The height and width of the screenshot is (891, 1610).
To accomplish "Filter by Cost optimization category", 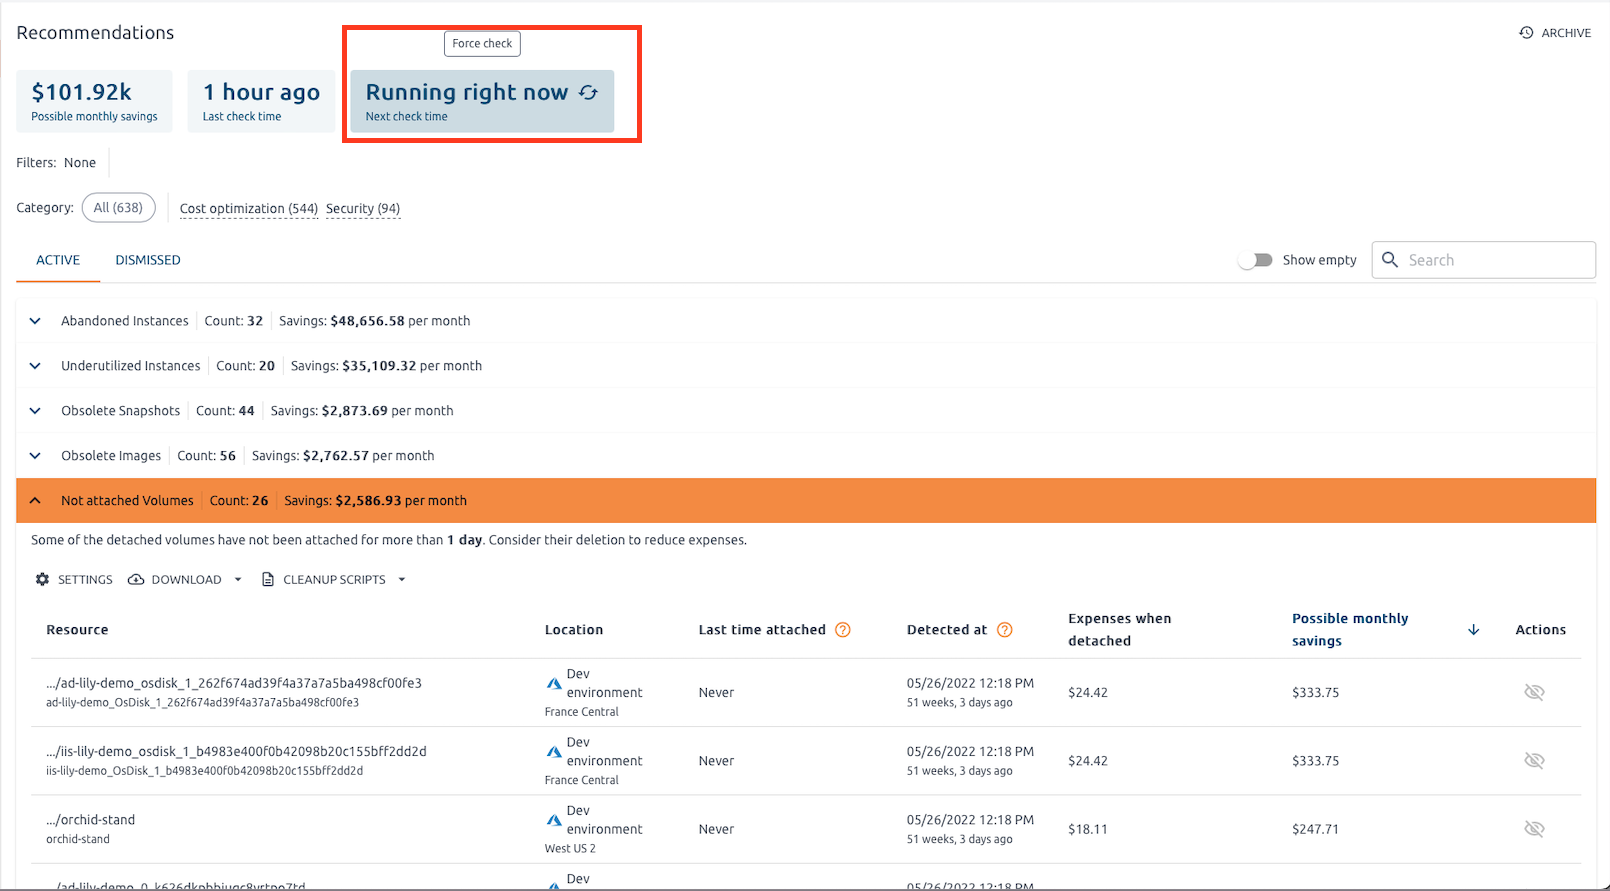I will 248,209.
